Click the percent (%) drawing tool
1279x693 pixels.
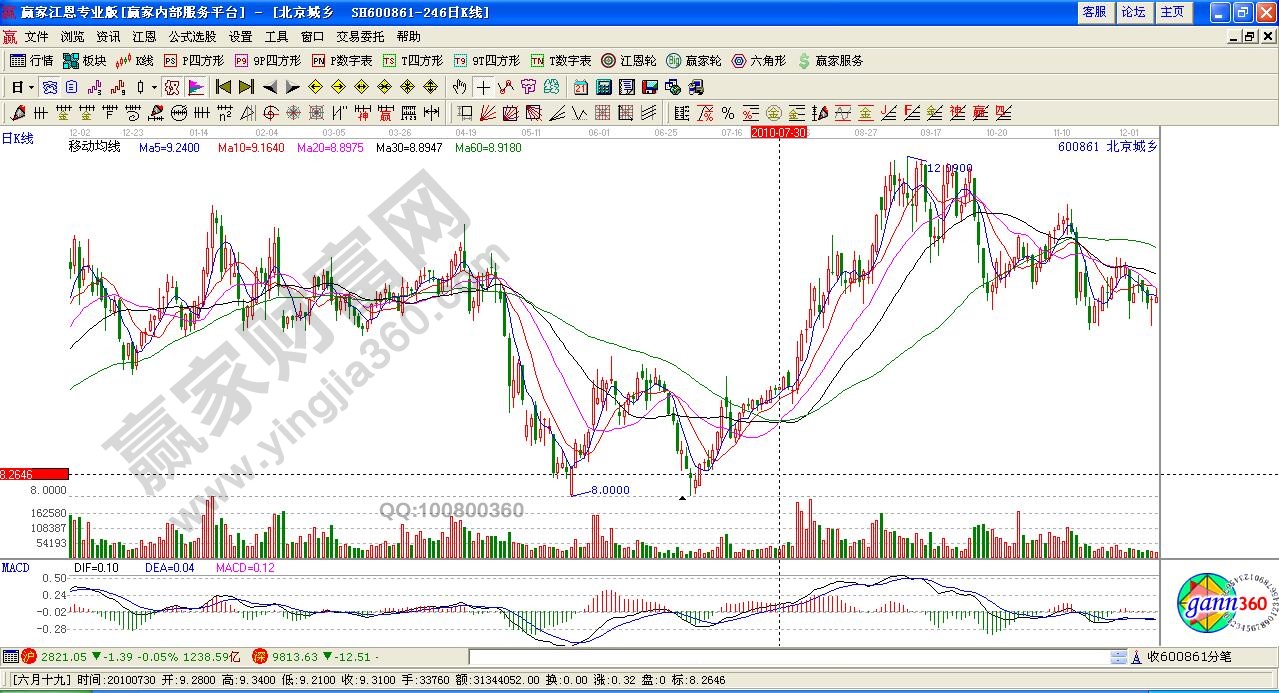click(727, 113)
